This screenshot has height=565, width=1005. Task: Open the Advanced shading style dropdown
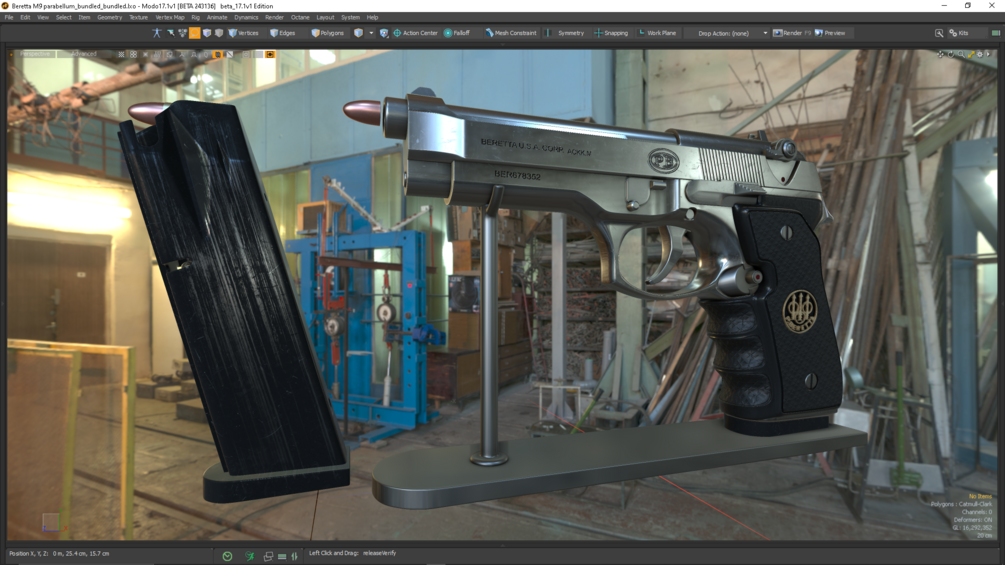tap(84, 54)
